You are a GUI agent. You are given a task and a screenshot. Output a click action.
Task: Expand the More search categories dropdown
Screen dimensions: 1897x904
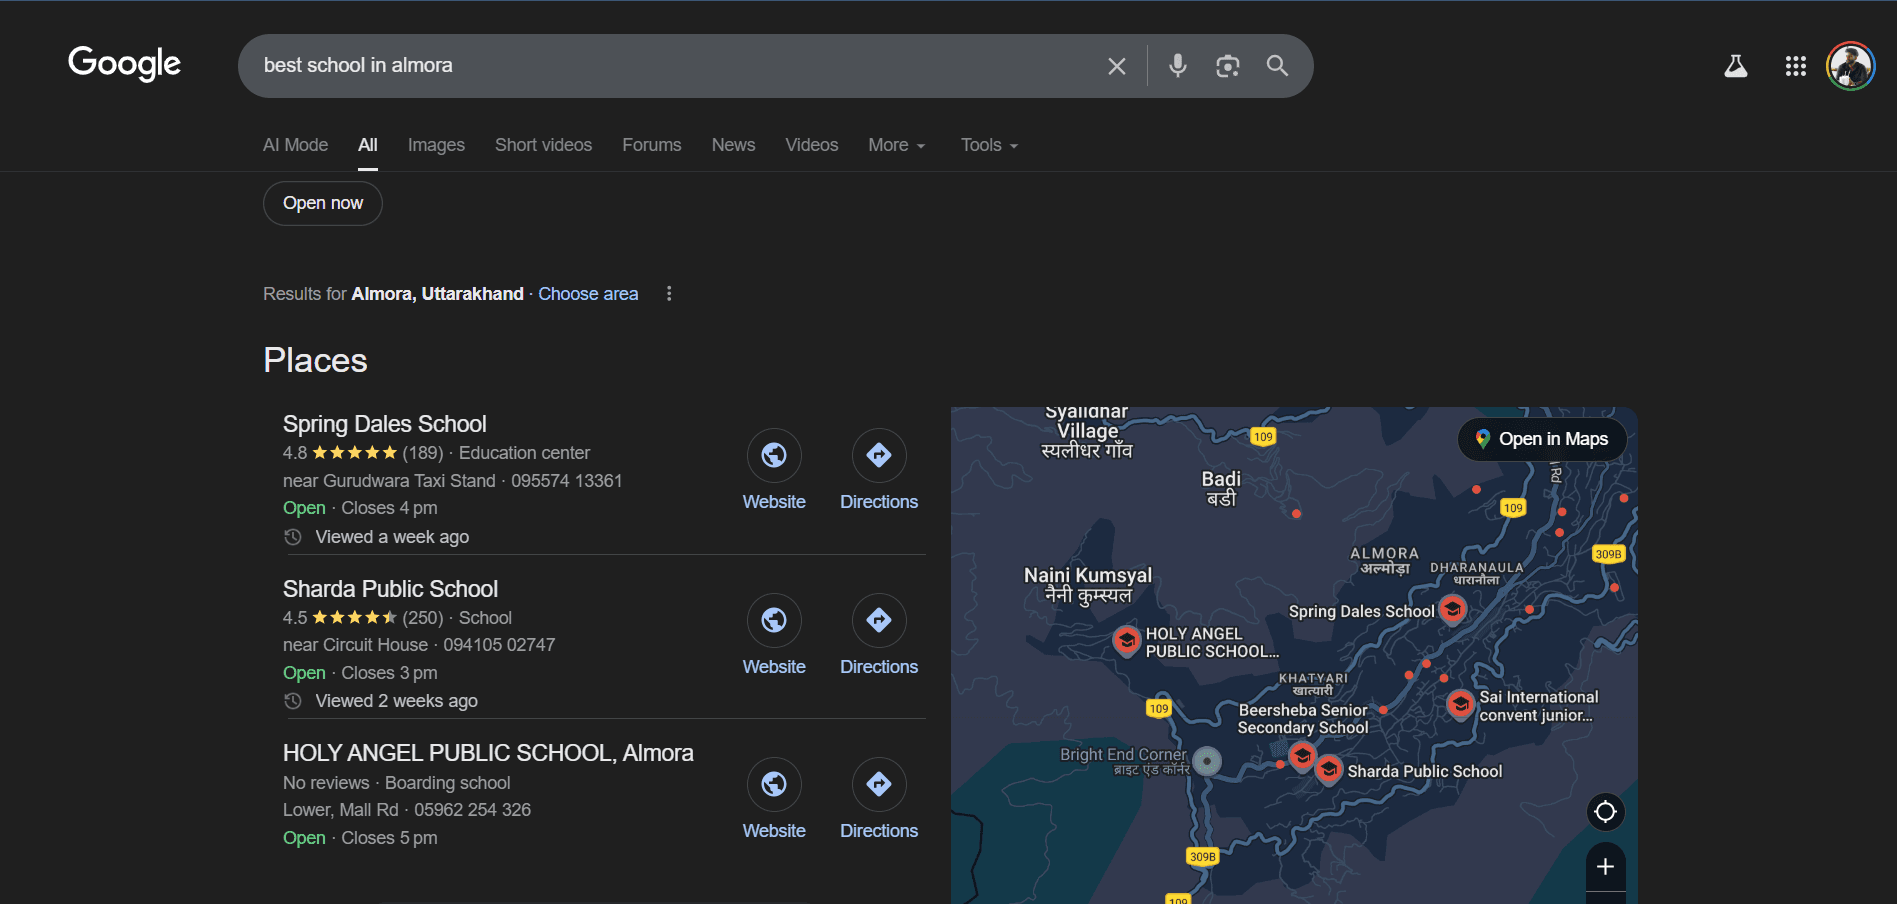point(896,145)
